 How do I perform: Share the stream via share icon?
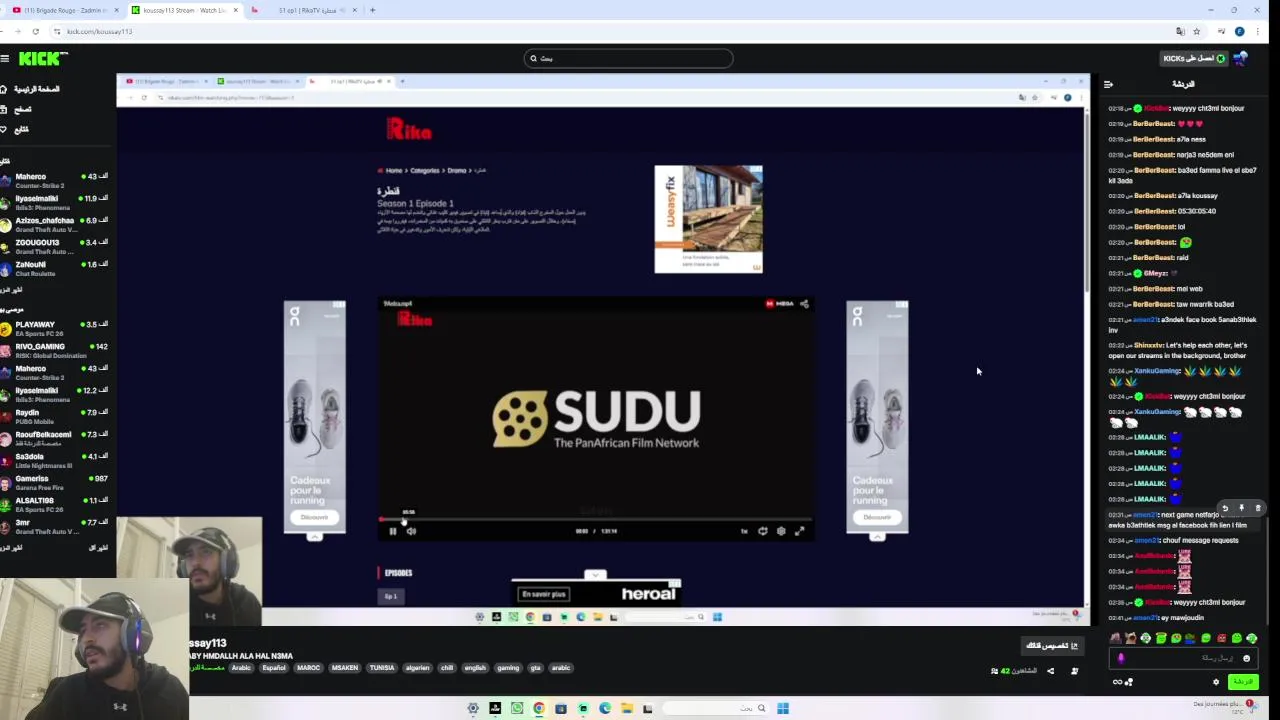[x=1050, y=671]
